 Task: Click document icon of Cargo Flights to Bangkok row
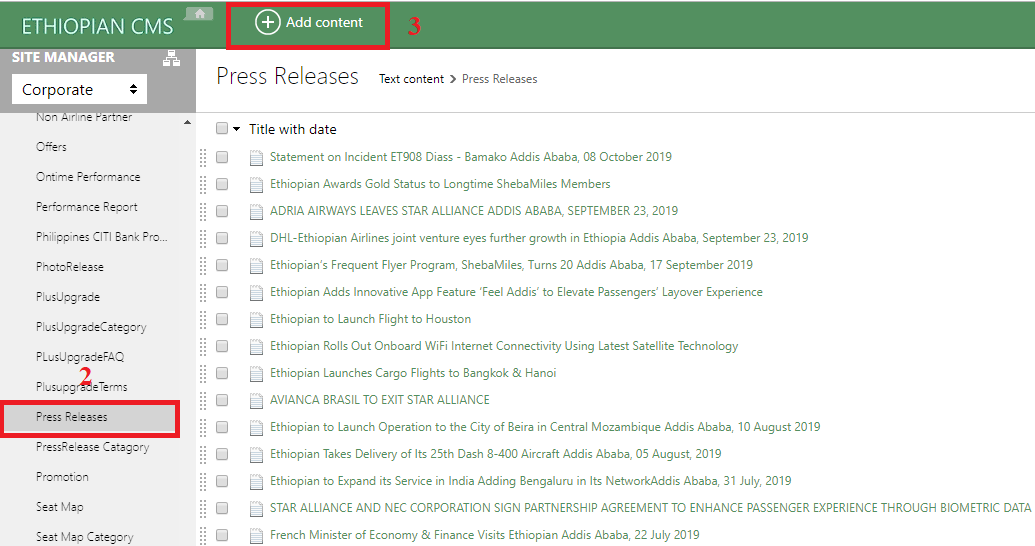coord(256,374)
